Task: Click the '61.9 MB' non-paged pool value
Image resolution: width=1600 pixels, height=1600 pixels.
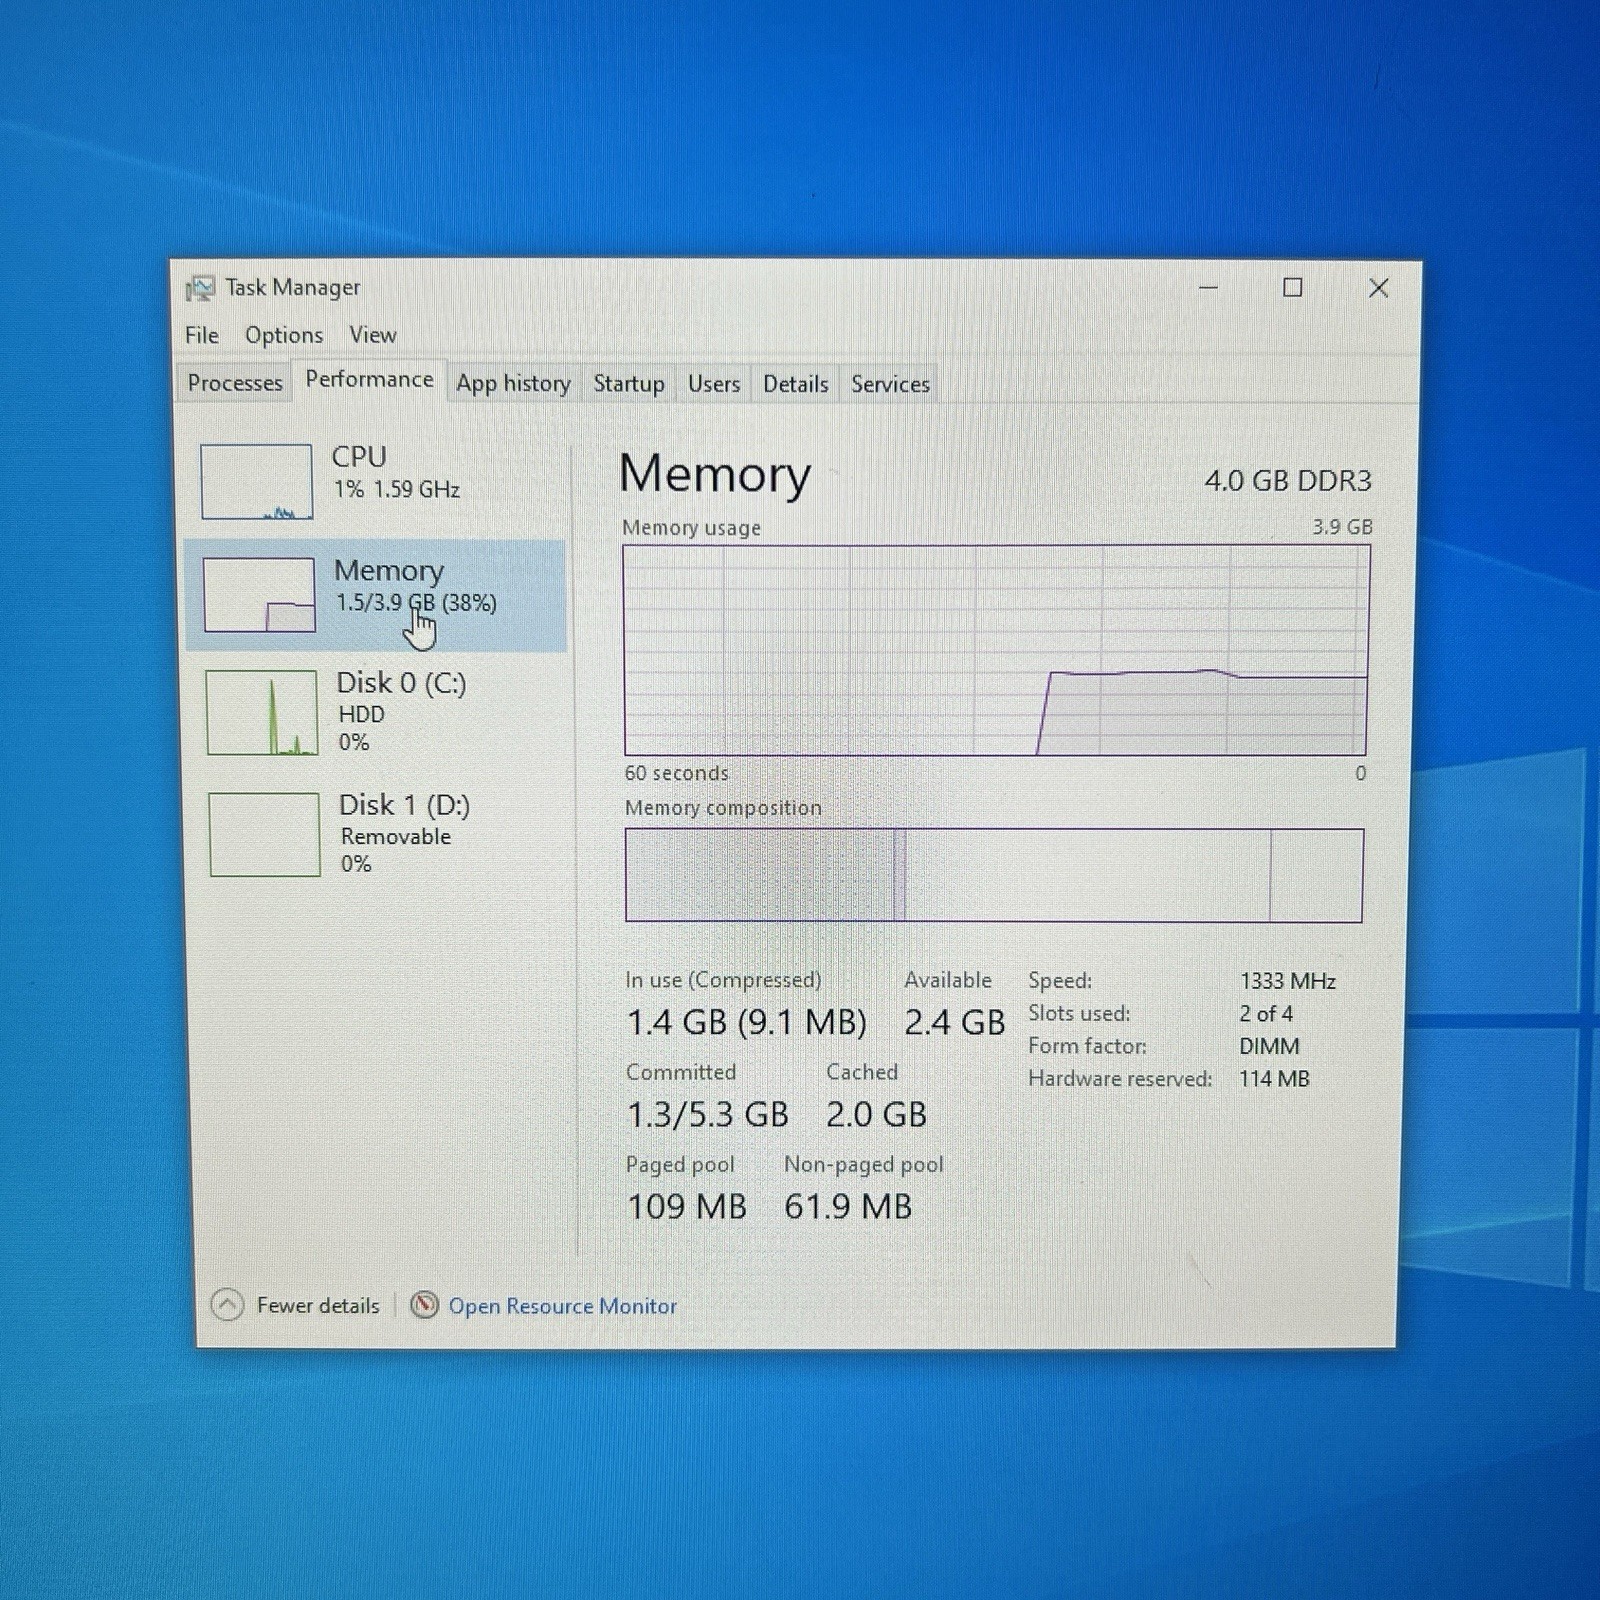Action: (x=848, y=1206)
